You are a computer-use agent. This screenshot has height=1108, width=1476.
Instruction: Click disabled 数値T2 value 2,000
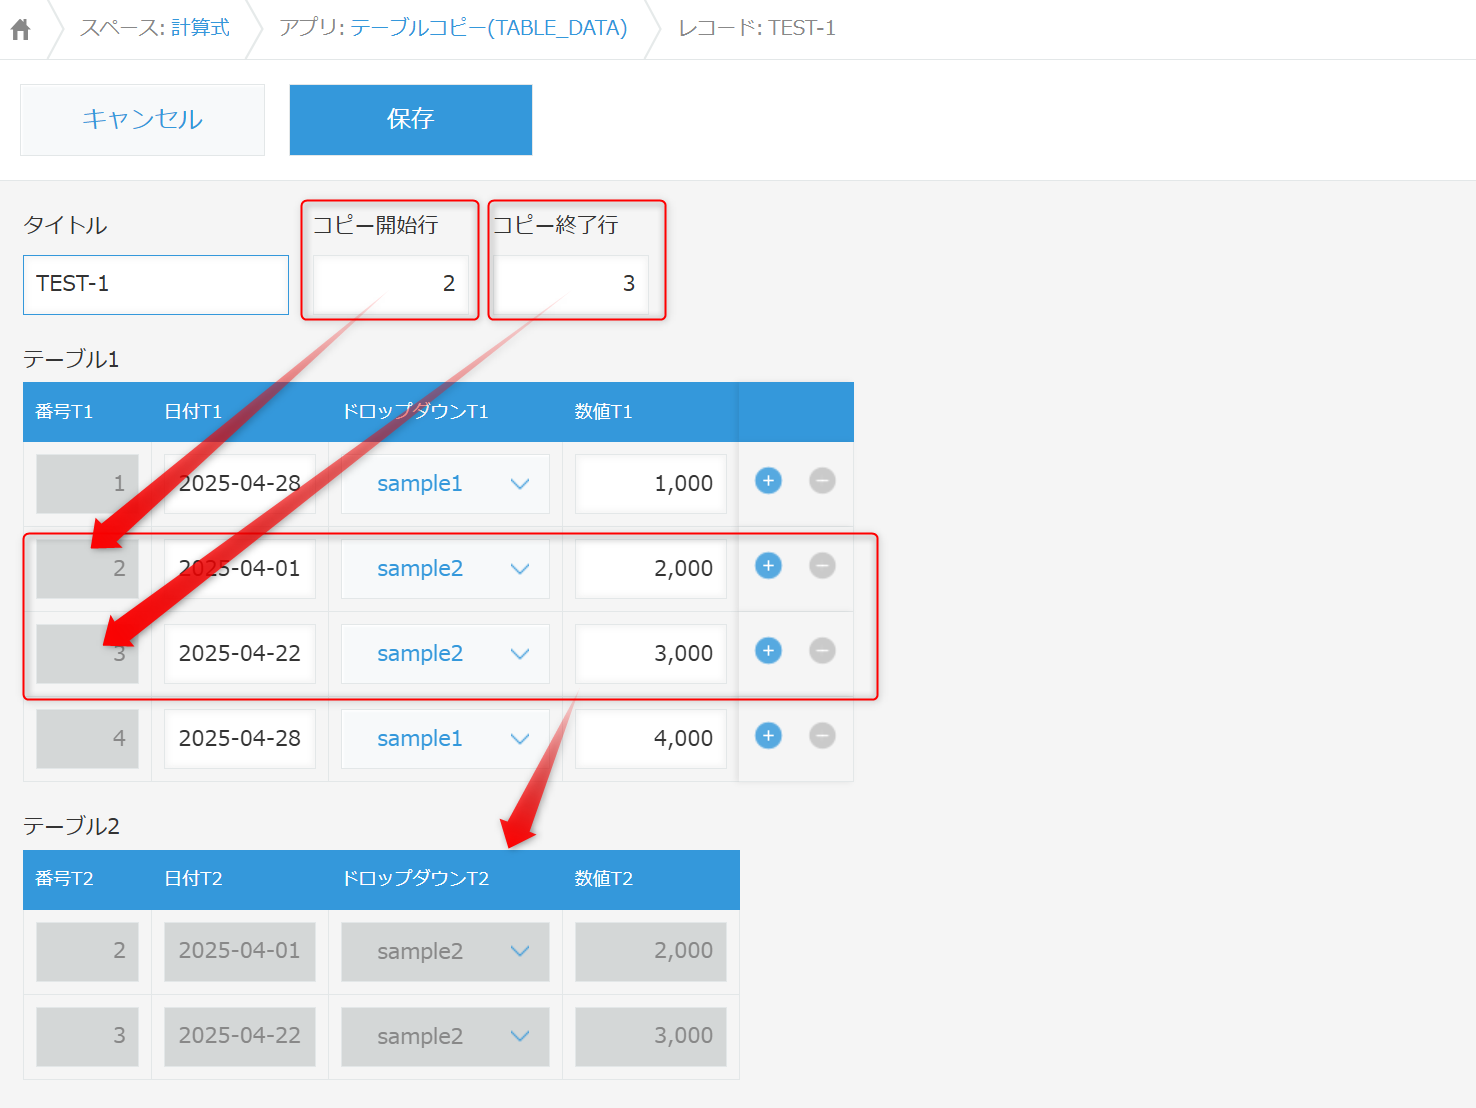pos(651,952)
